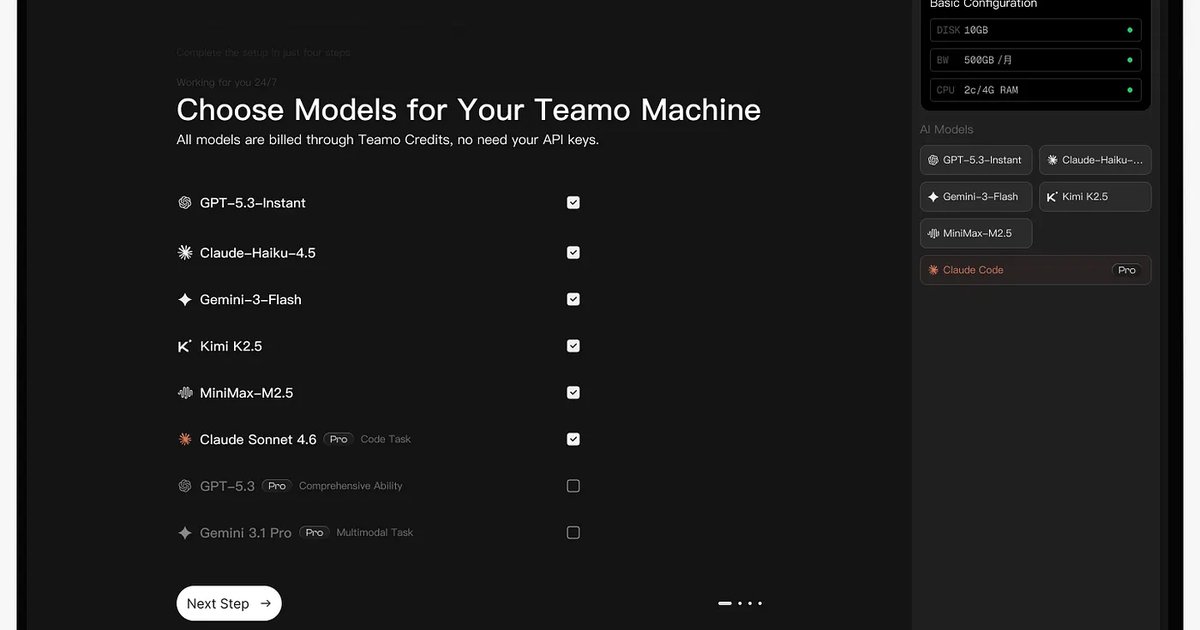Click the GPT-5.3-Instant chip under AI Models
This screenshot has height=630, width=1200.
pos(976,159)
